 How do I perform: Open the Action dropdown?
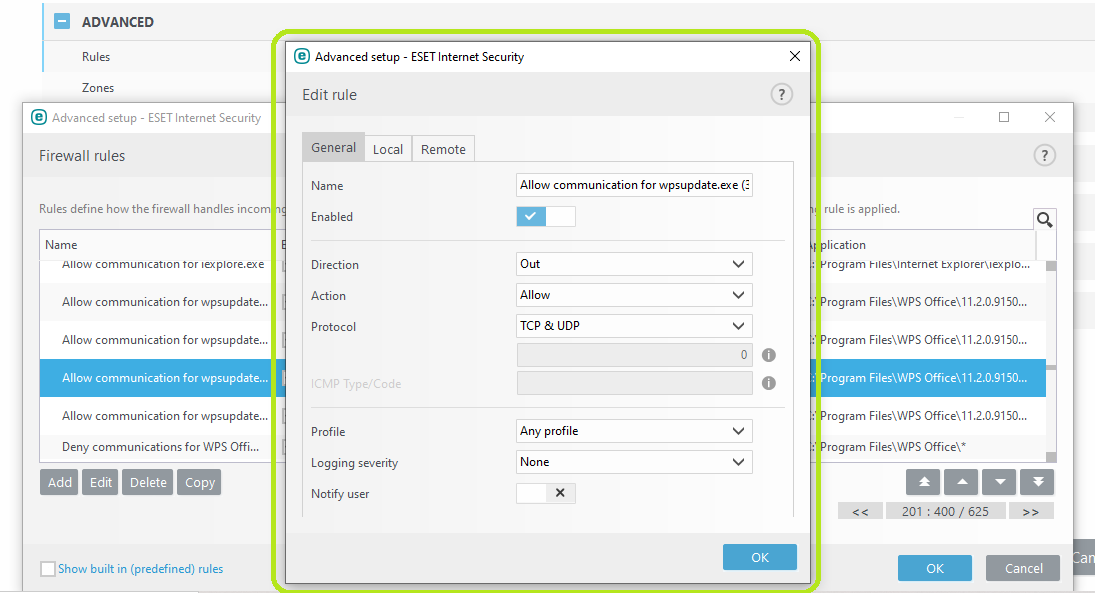point(634,295)
